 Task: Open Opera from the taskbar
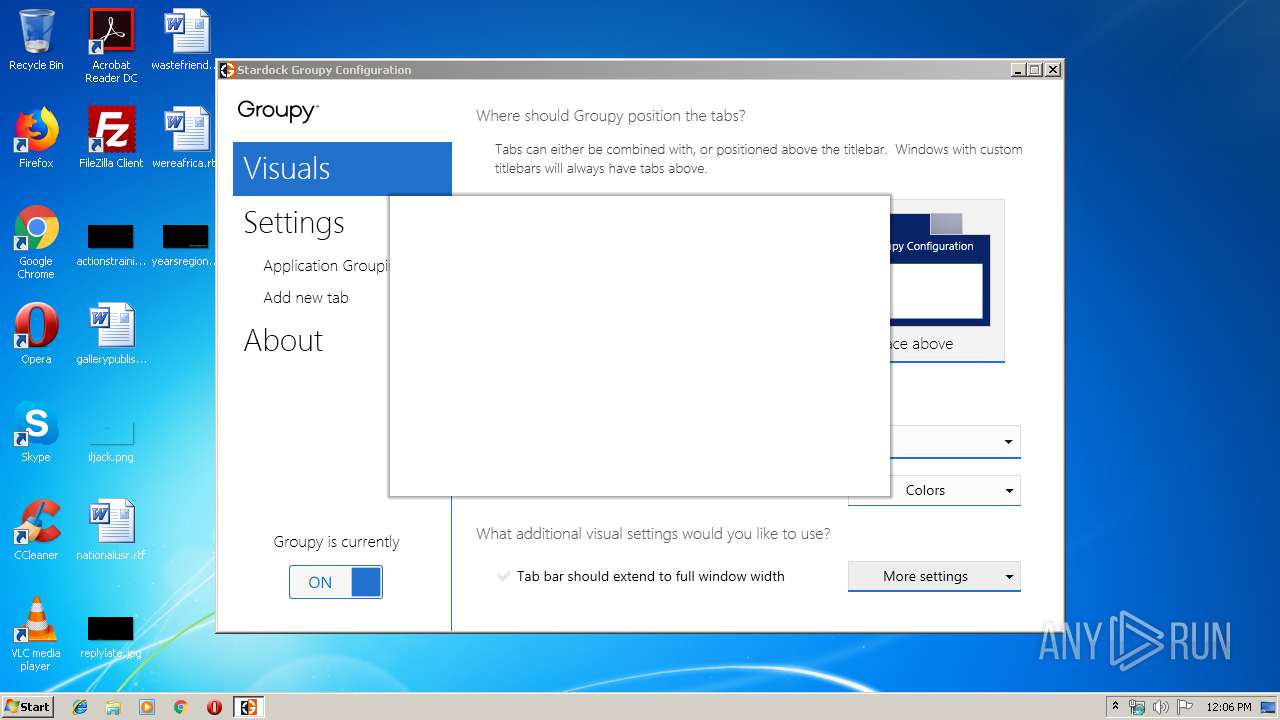click(214, 707)
